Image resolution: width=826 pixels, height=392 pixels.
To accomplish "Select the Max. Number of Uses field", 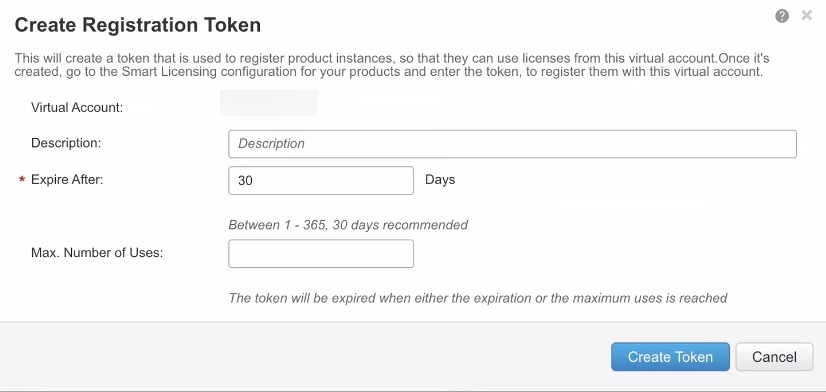I will pyautogui.click(x=321, y=253).
